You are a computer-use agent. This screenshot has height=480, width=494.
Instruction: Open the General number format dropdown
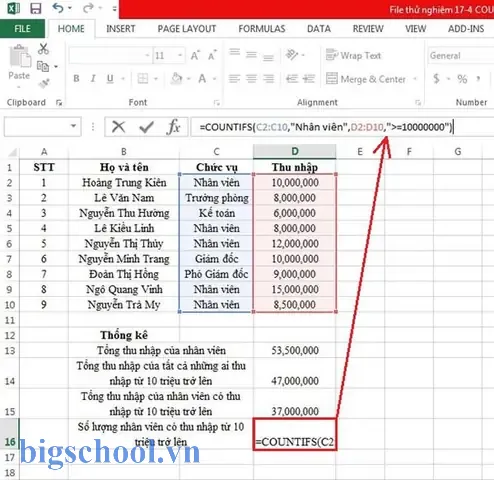461,56
